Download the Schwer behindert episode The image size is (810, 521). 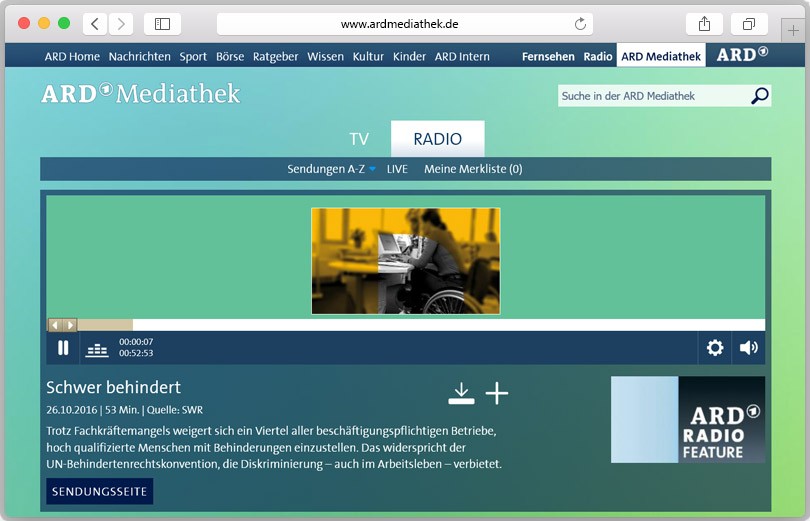point(461,393)
